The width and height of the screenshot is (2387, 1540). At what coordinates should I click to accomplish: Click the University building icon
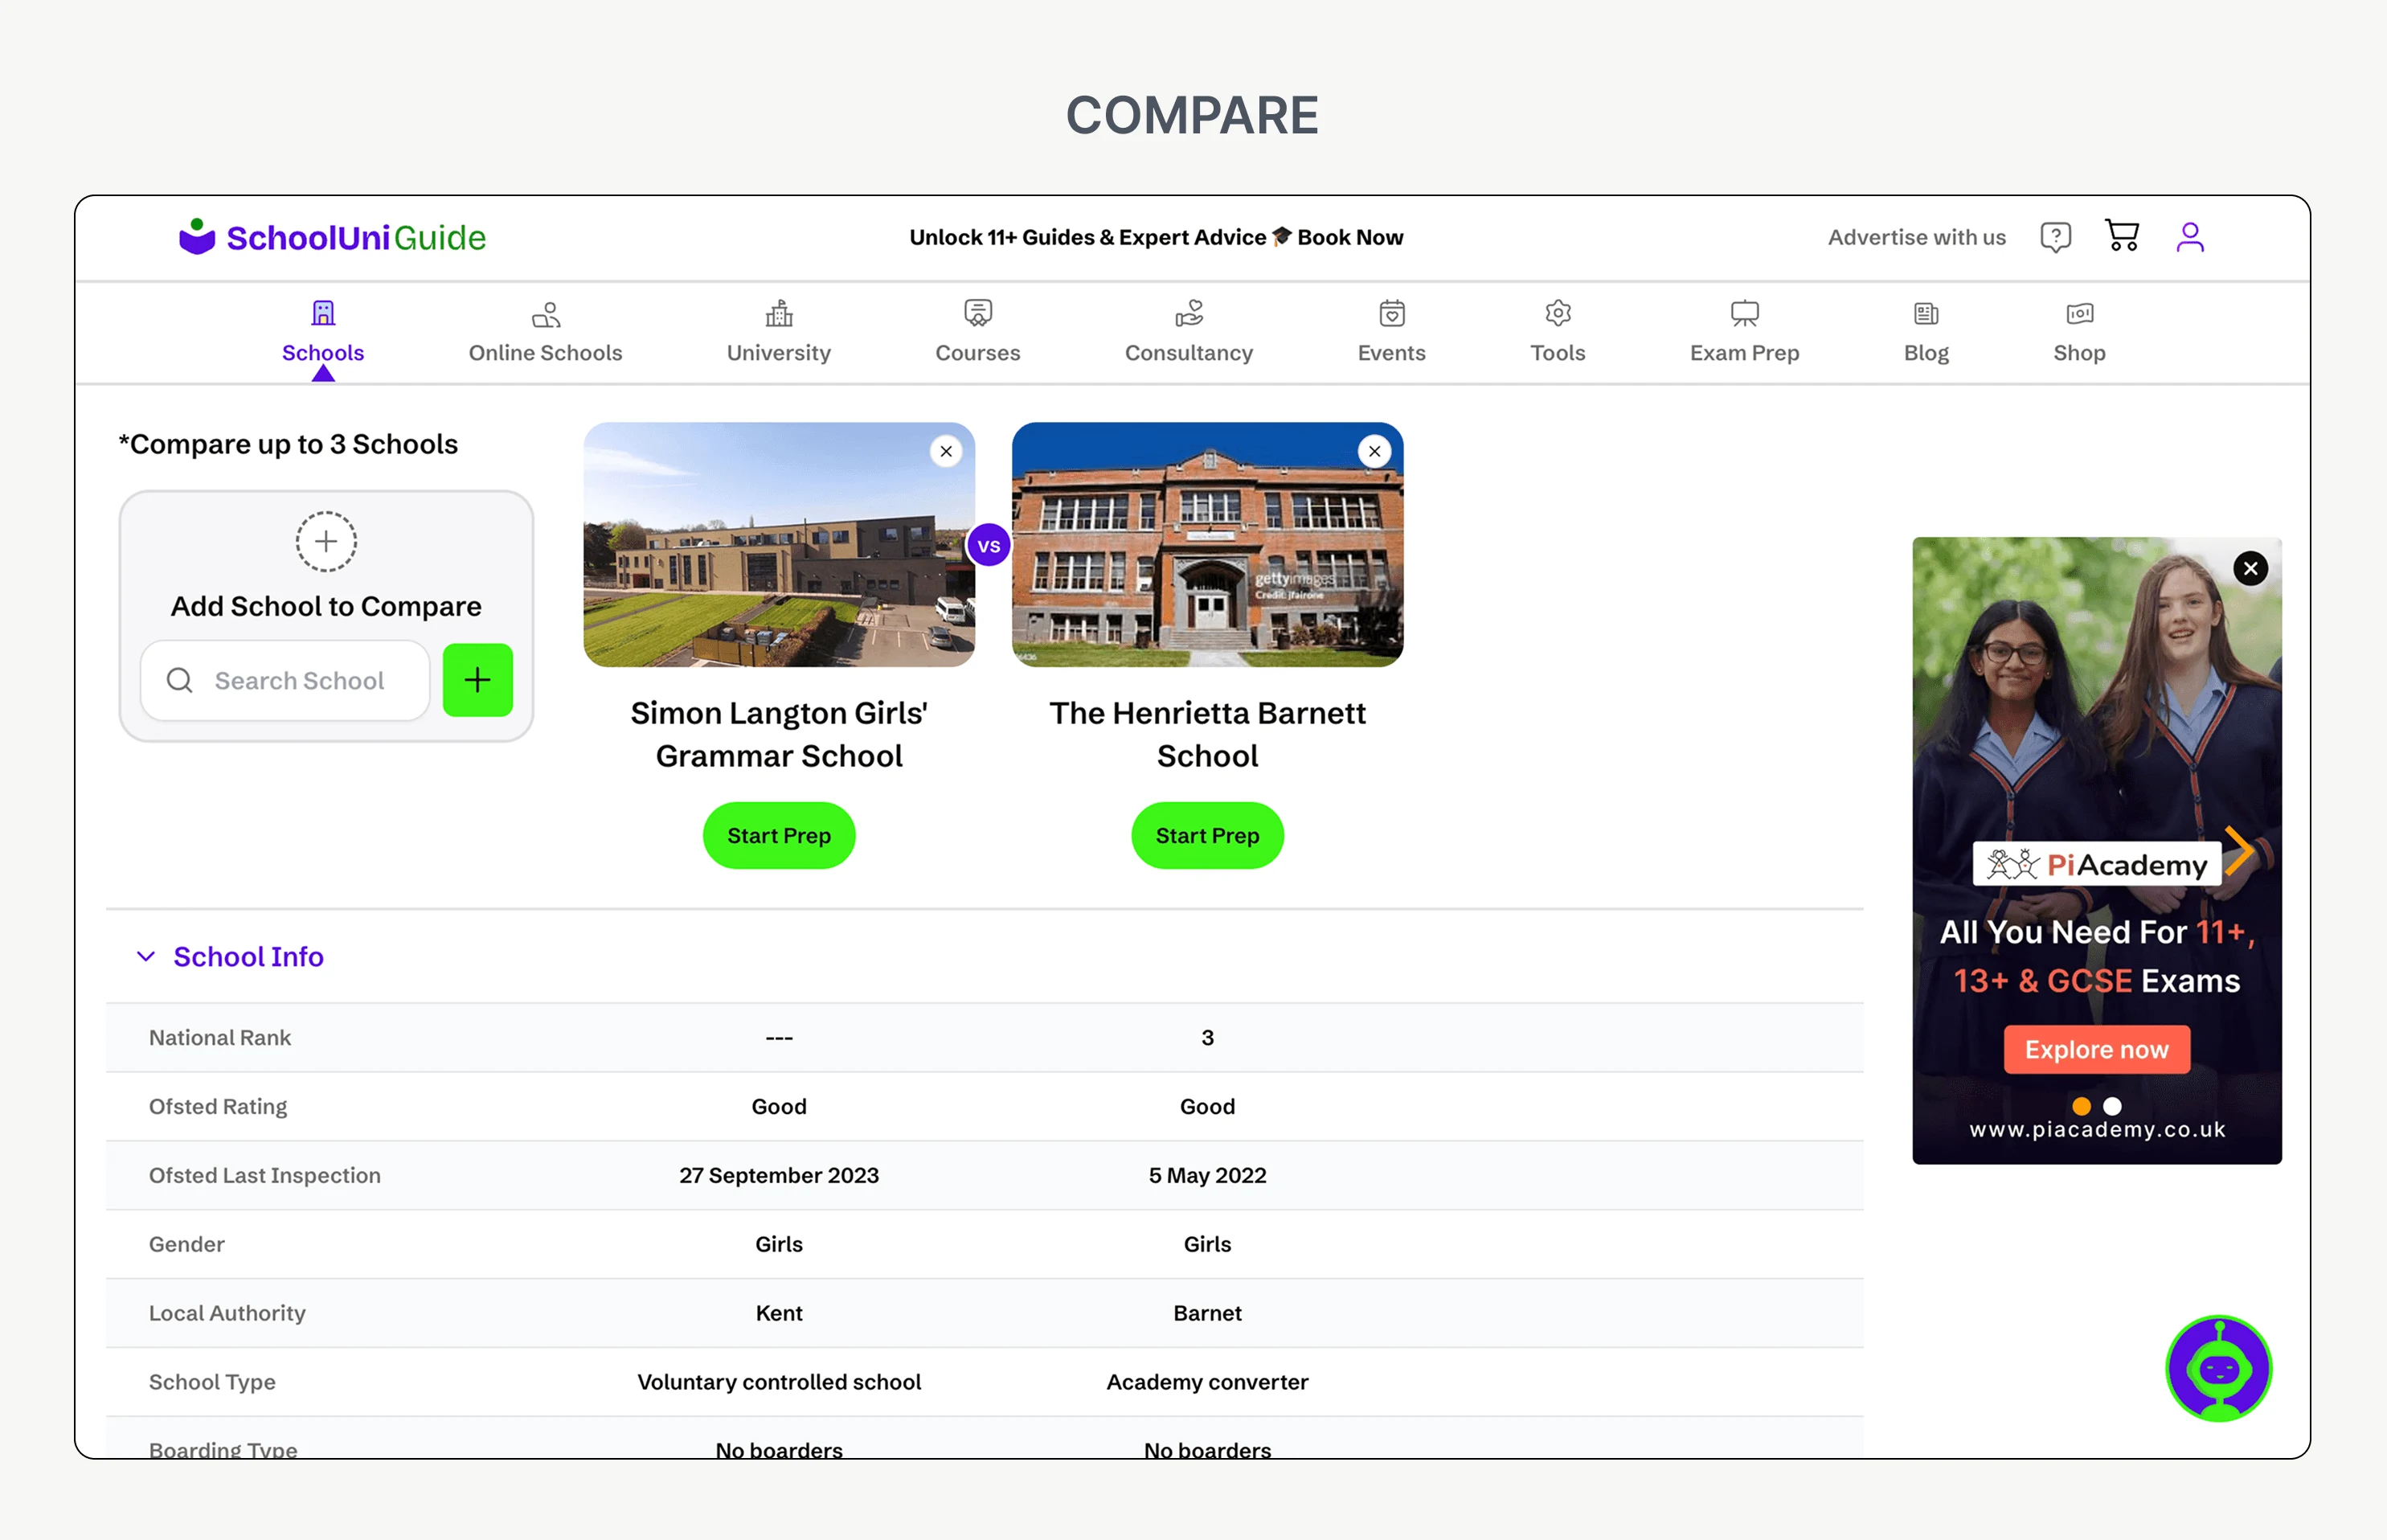[779, 313]
